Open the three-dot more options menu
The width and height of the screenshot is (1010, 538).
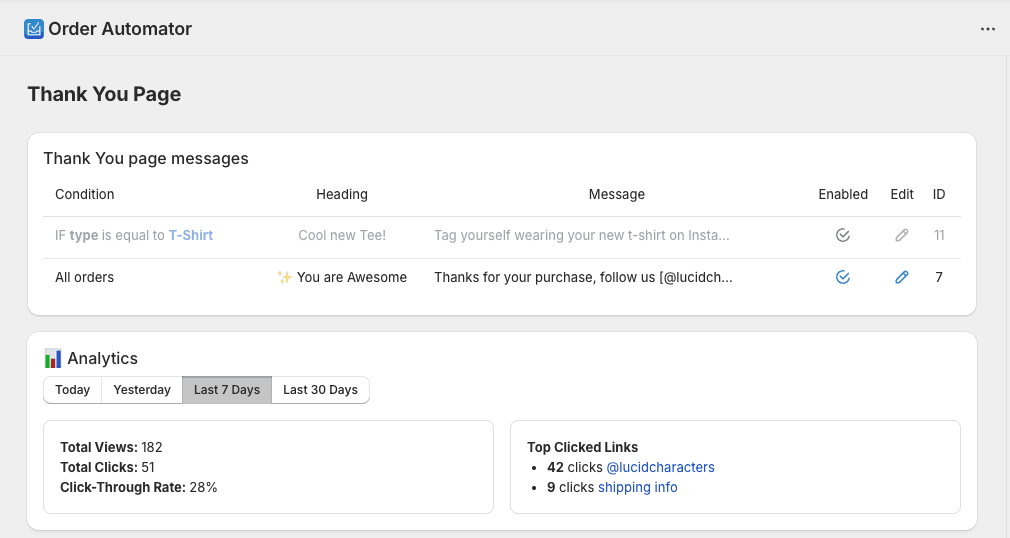[988, 29]
